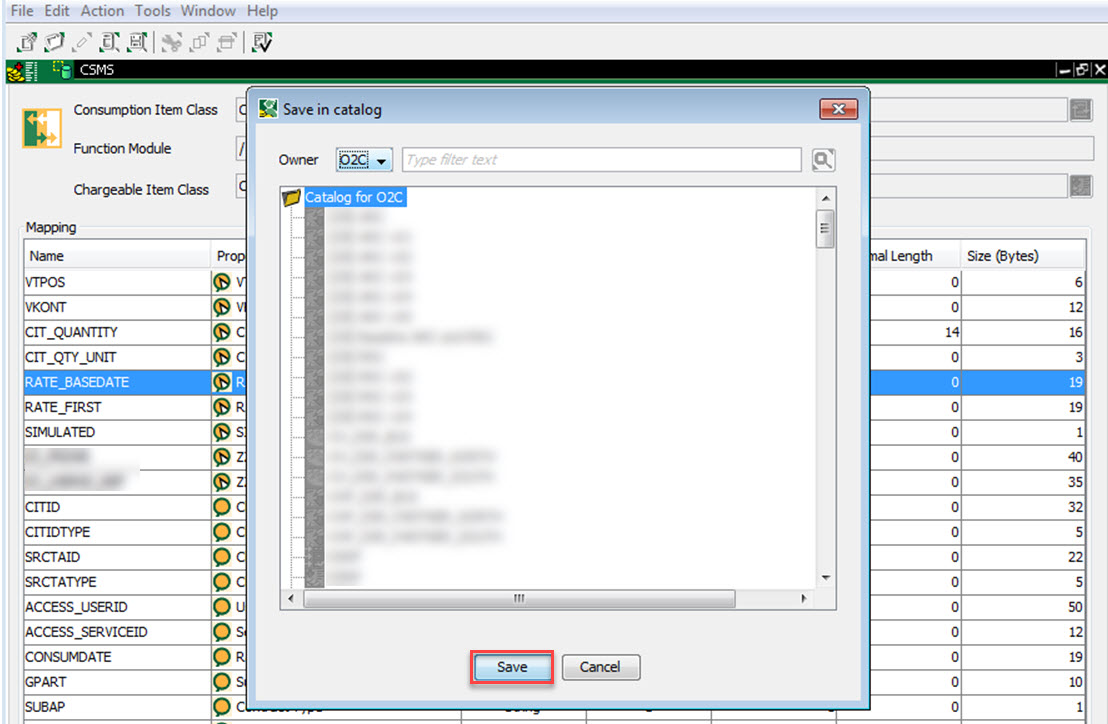Cancel the Save in catalog dialog
The height and width of the screenshot is (724, 1108).
(x=600, y=667)
